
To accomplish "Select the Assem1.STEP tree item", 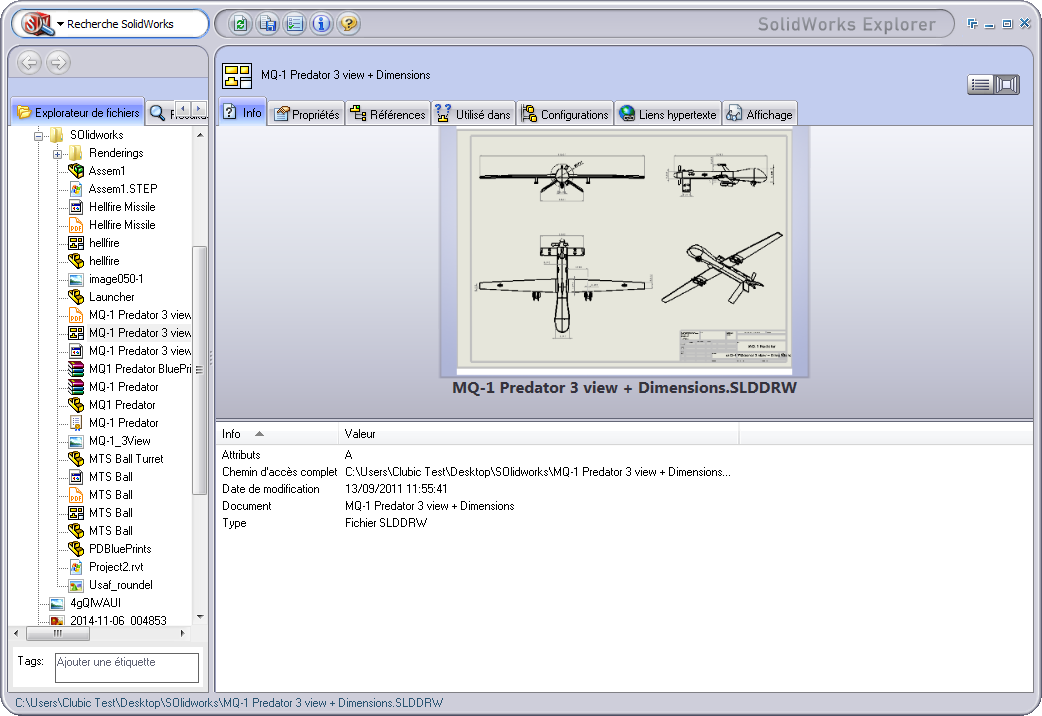I will (123, 189).
